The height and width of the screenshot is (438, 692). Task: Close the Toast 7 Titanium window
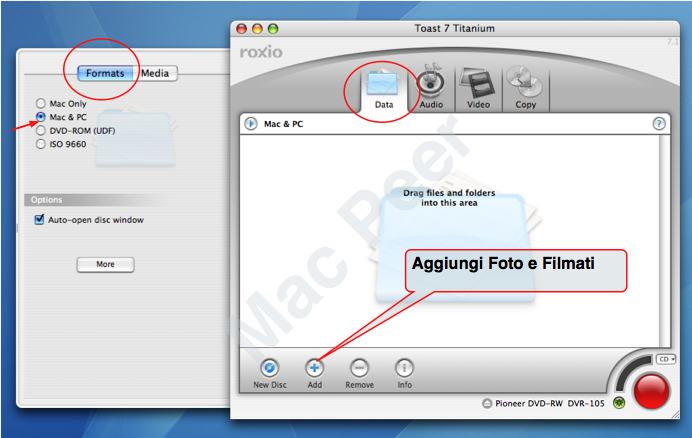(241, 29)
